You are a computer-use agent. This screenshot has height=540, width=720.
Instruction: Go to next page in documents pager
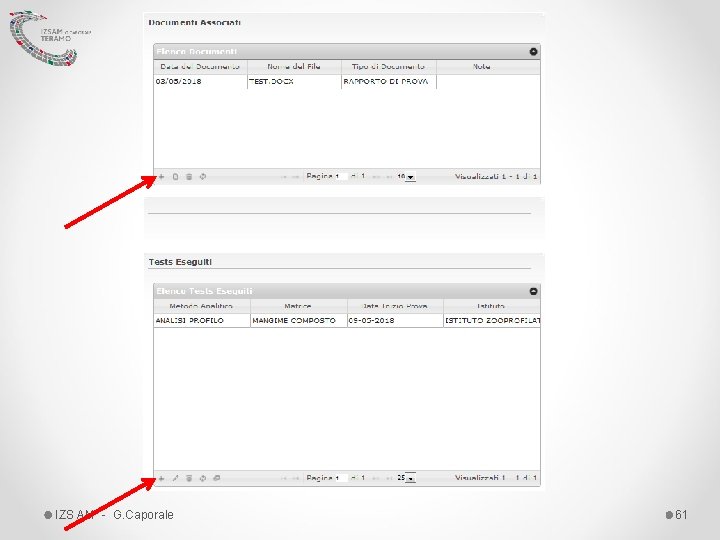pos(377,177)
